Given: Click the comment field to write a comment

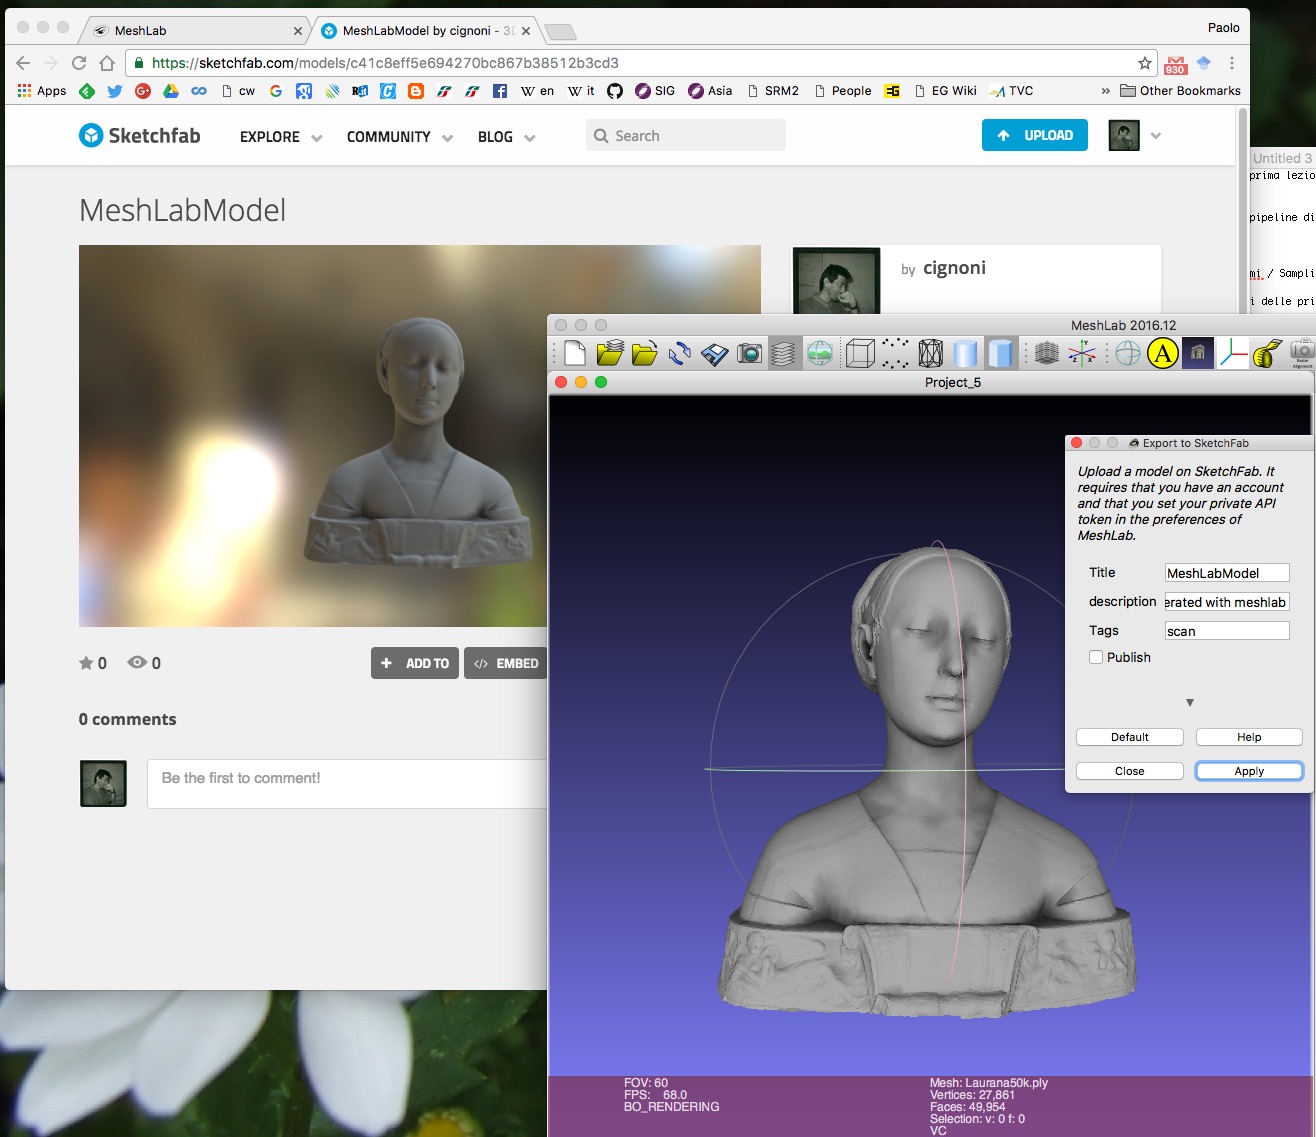Looking at the screenshot, I should pos(350,778).
